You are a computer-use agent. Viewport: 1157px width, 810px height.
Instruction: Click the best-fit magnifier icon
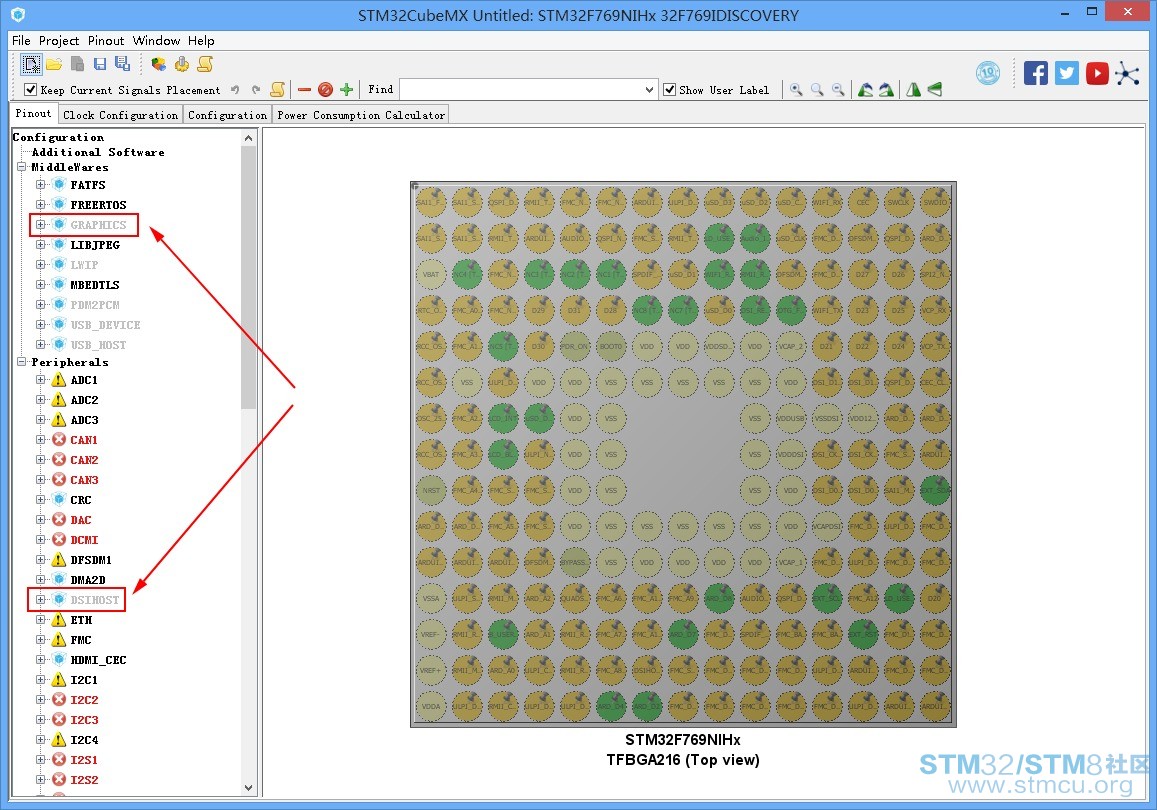click(x=817, y=90)
